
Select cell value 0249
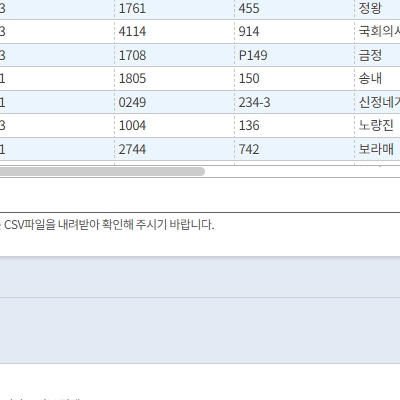[x=132, y=102]
